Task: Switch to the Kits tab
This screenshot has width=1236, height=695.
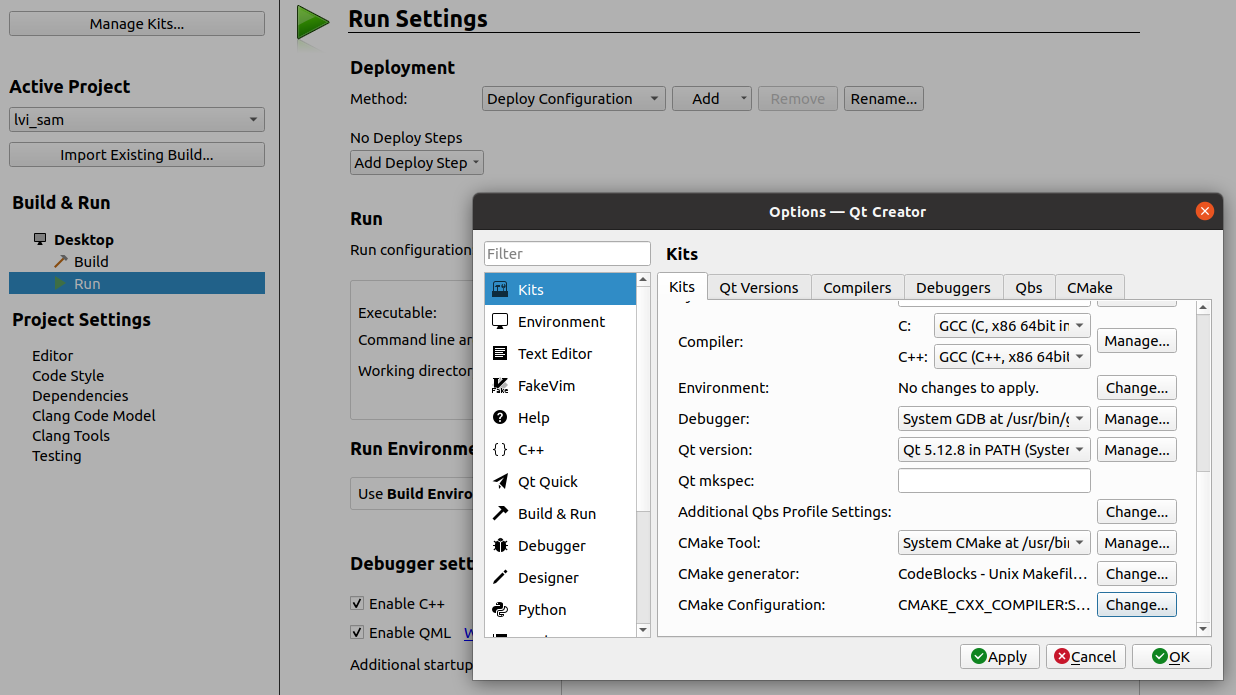Action: pos(682,287)
